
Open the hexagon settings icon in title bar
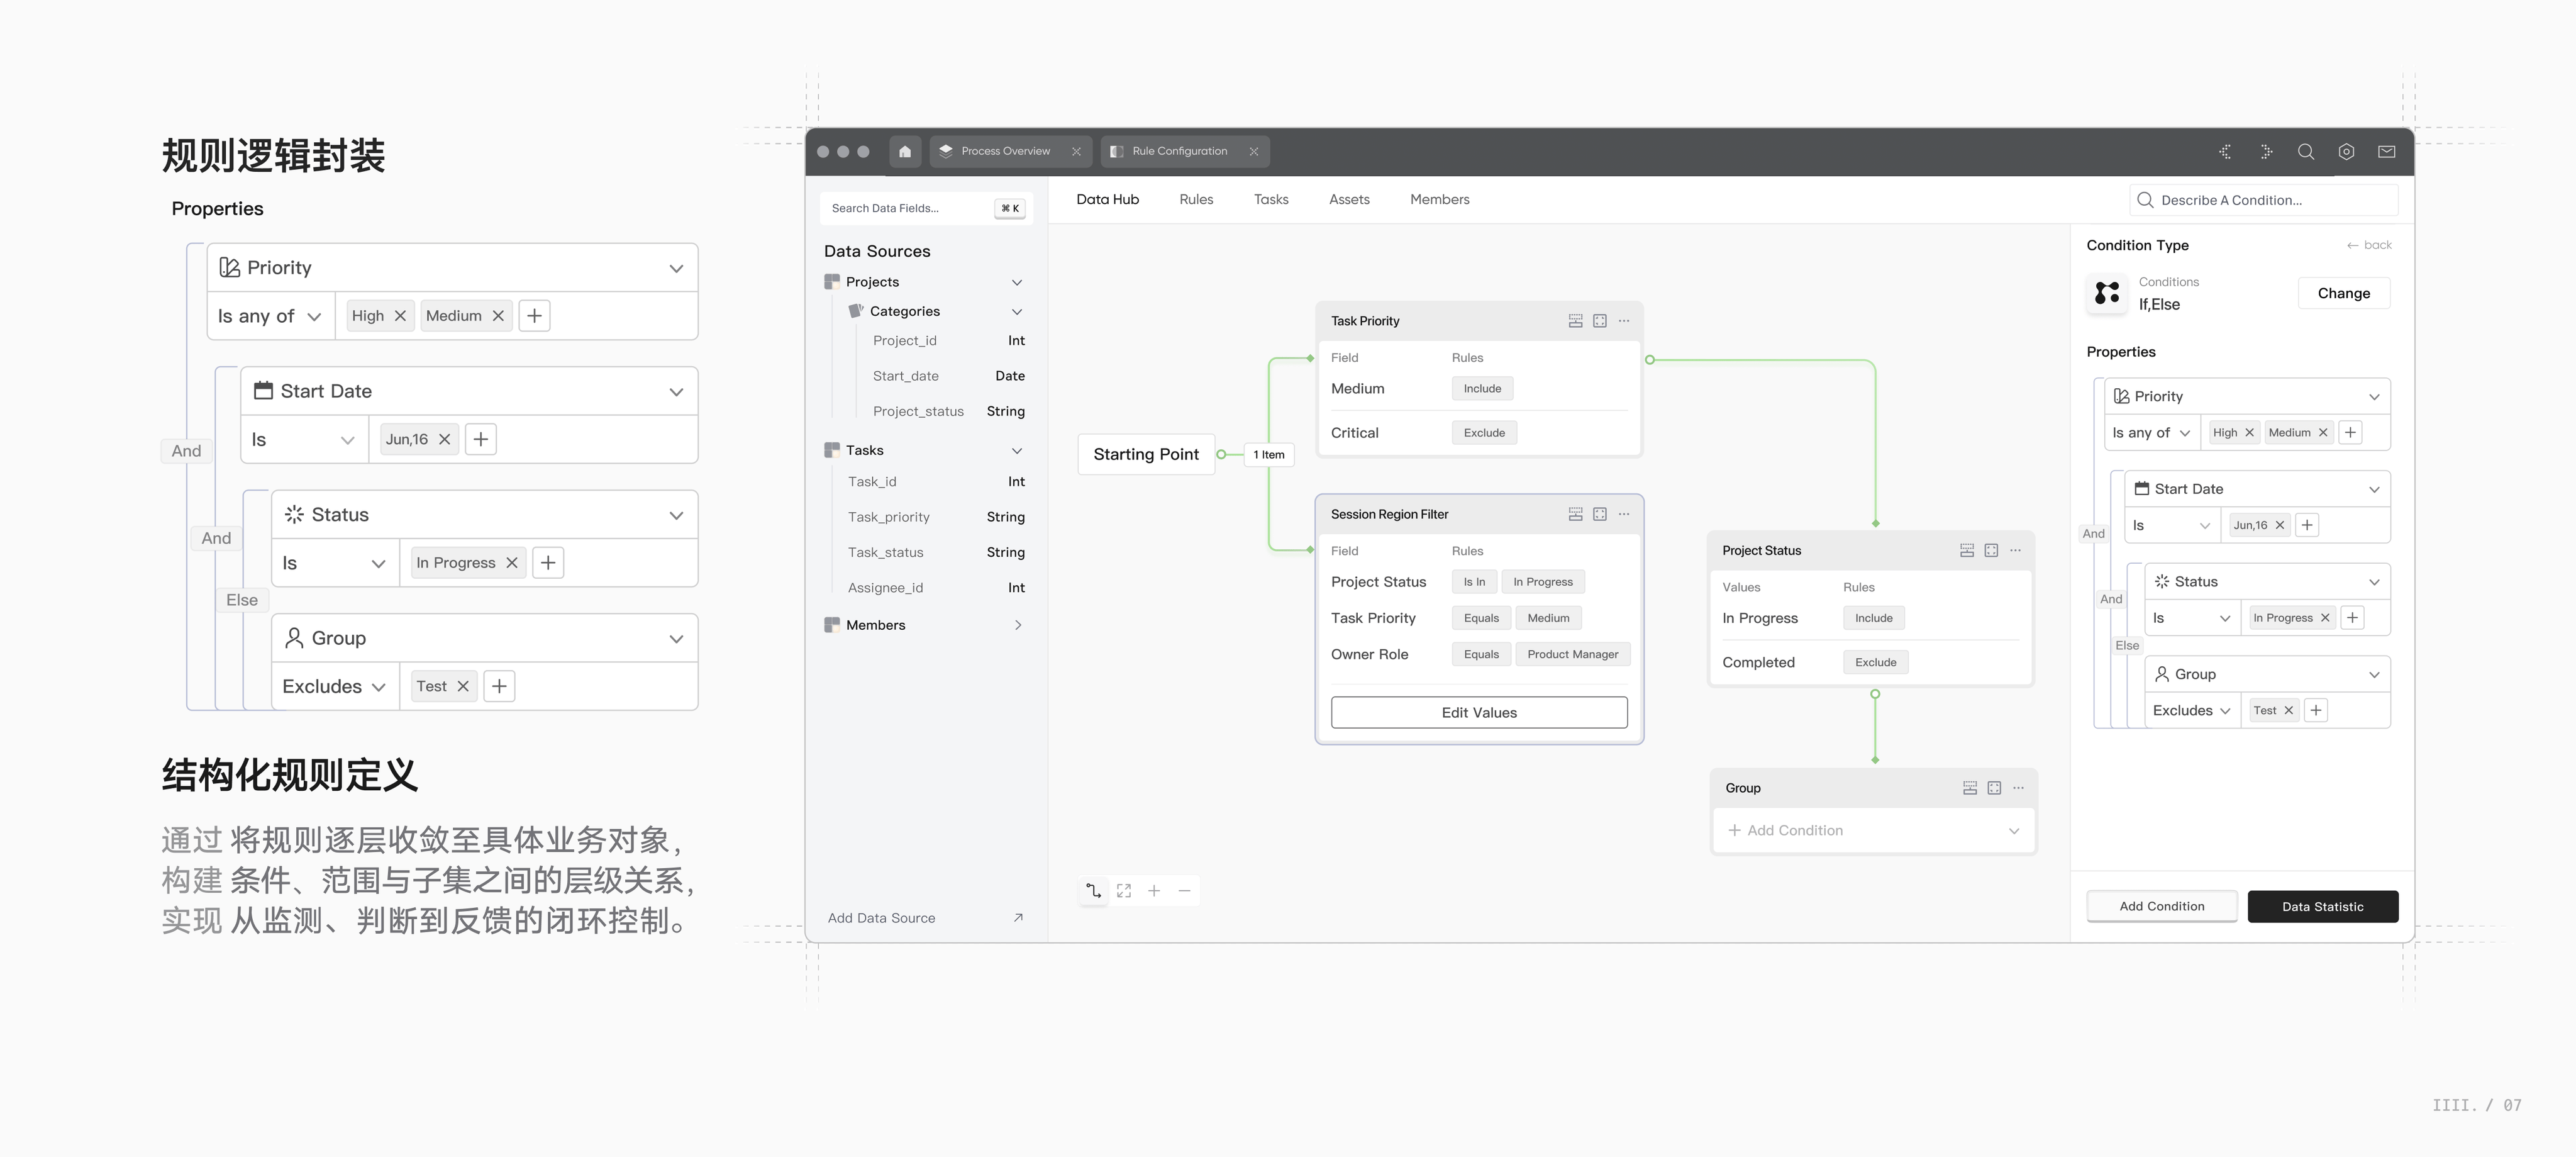click(2346, 152)
